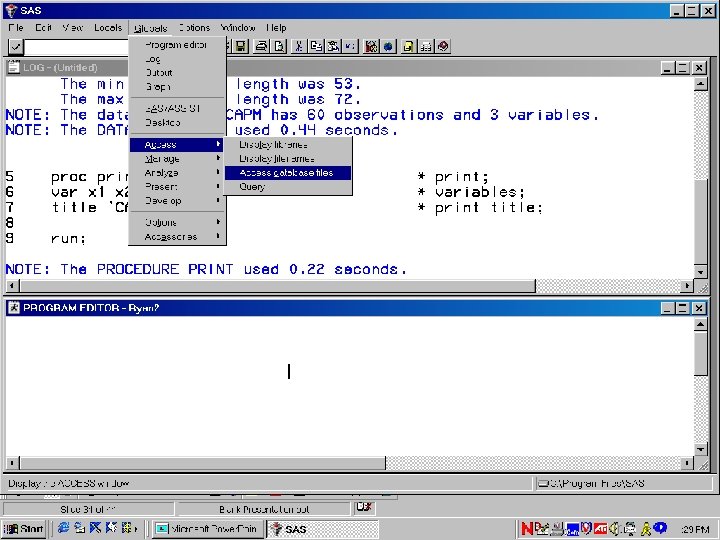
Task: Click the red N tray icon
Action: (527, 529)
